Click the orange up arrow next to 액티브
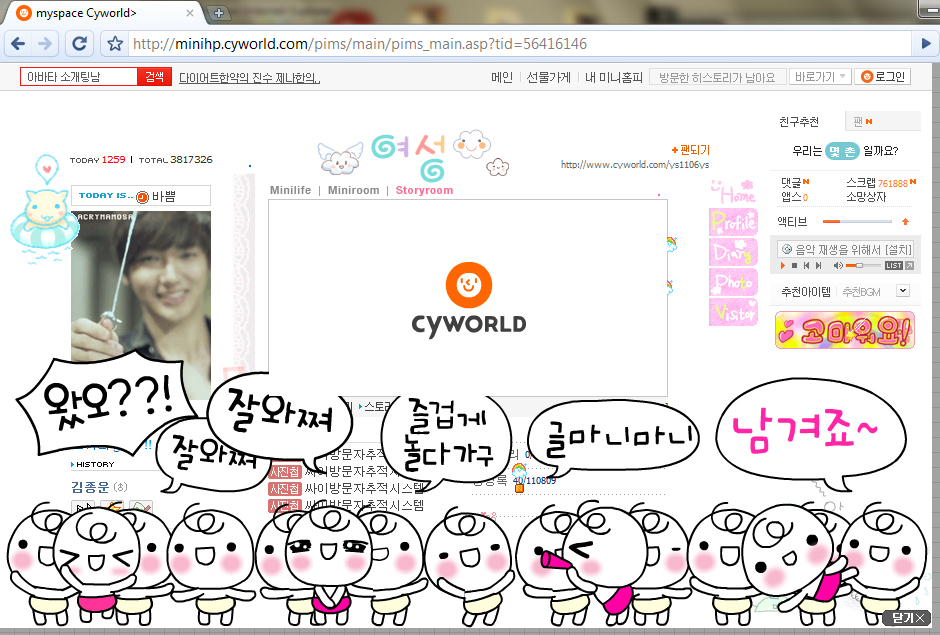Image resolution: width=940 pixels, height=635 pixels. point(905,221)
